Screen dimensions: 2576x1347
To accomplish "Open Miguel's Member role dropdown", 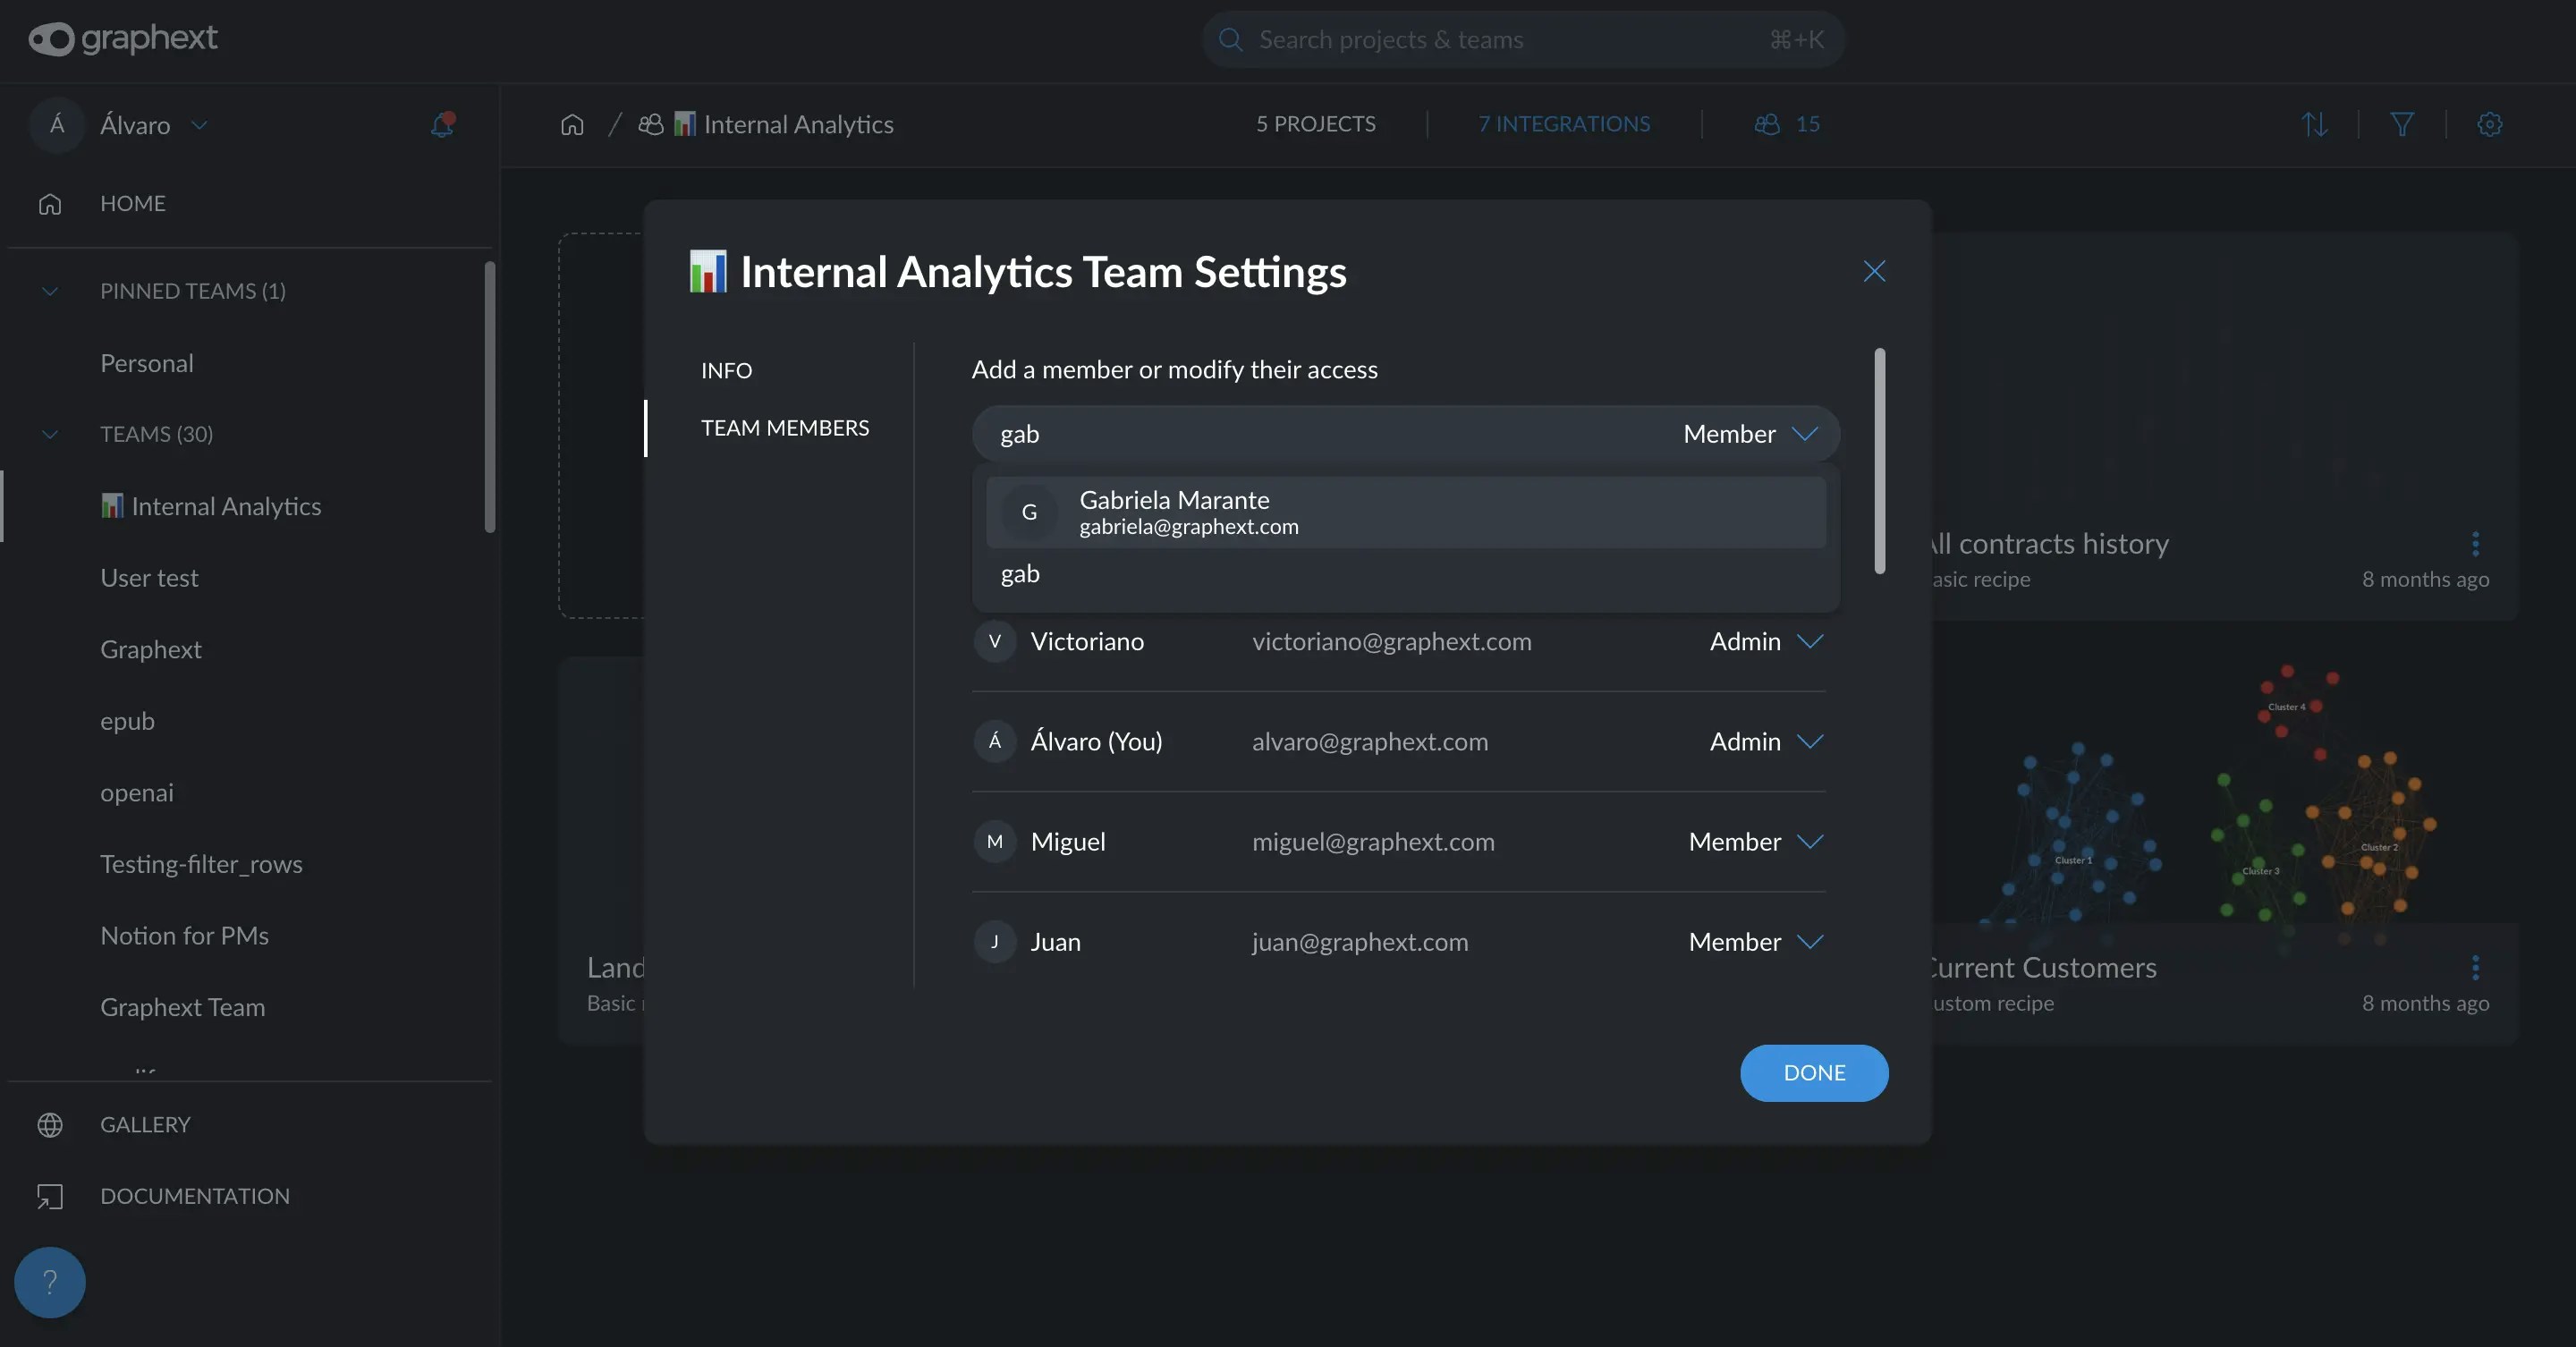I will pos(1756,842).
